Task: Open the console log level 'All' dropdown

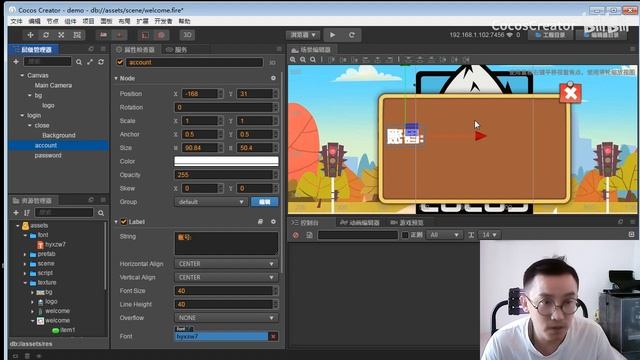Action: 444,235
